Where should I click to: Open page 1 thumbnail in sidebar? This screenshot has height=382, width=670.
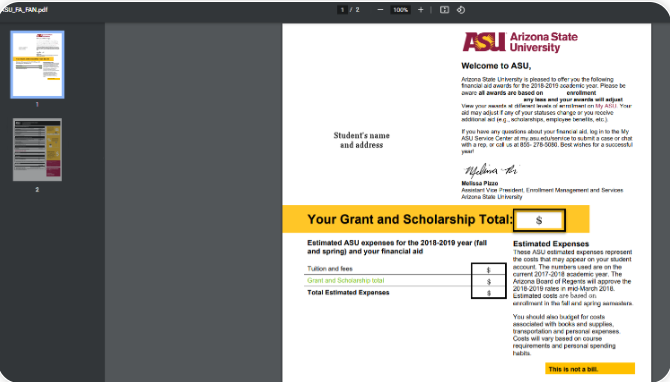[37, 65]
